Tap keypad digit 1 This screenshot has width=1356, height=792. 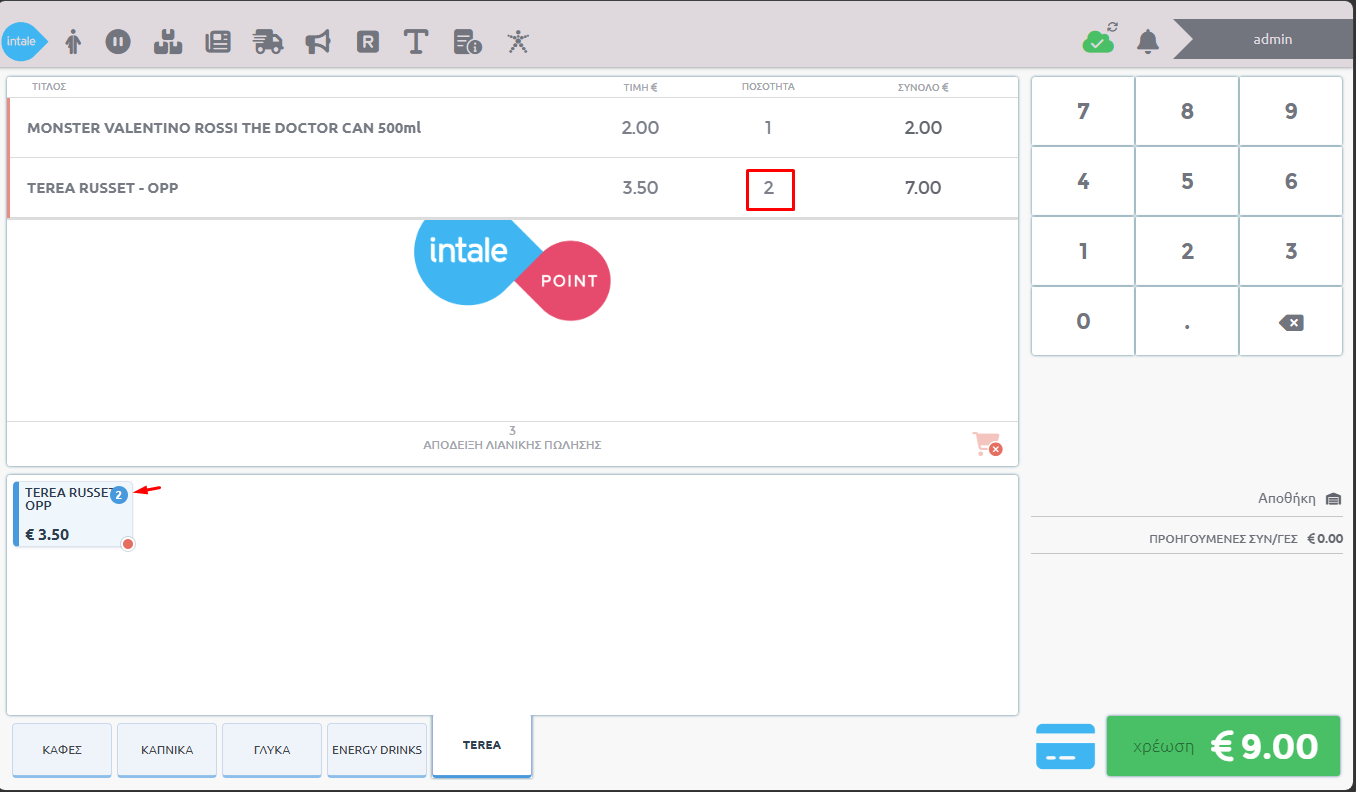[x=1083, y=252]
